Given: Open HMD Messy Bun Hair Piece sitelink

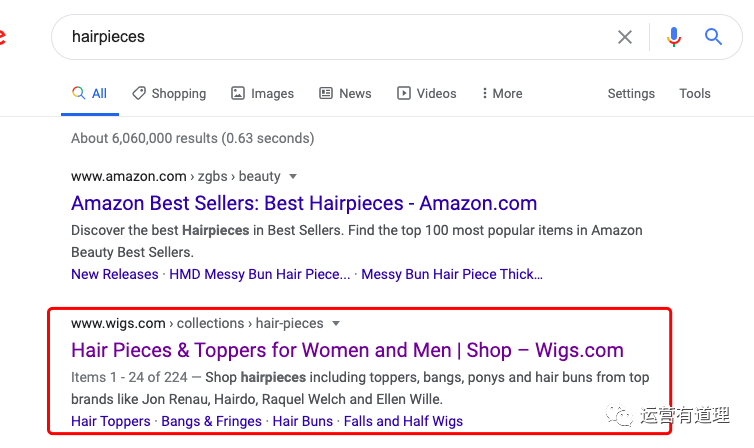Looking at the screenshot, I should (260, 274).
